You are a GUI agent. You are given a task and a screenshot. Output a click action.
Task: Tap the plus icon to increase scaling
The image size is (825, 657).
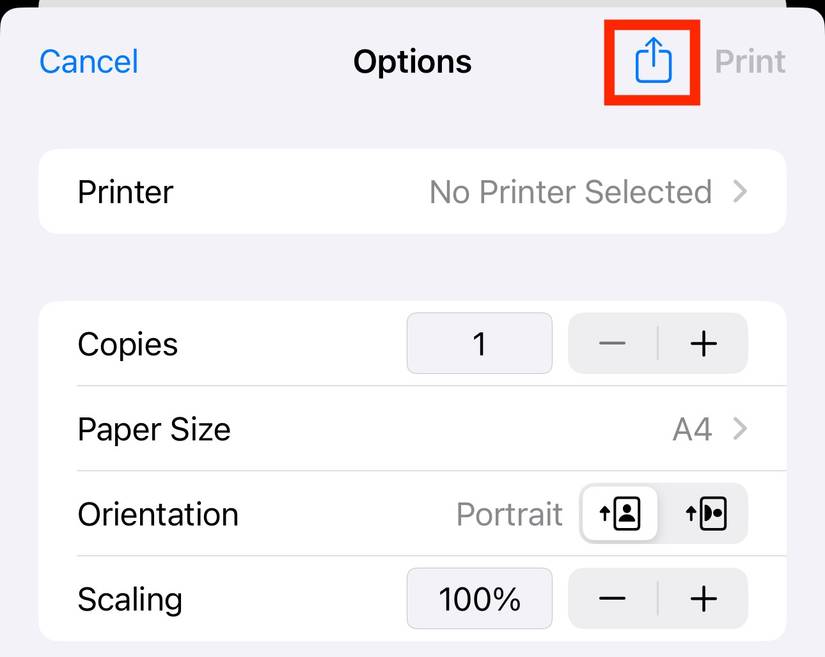click(x=703, y=599)
